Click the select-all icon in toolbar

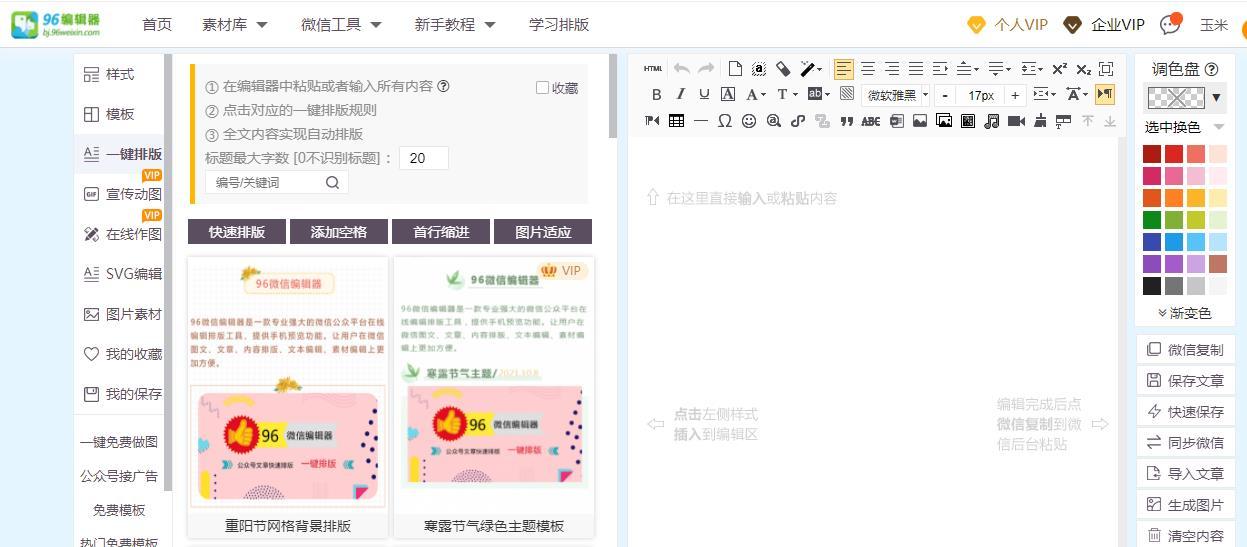[759, 69]
